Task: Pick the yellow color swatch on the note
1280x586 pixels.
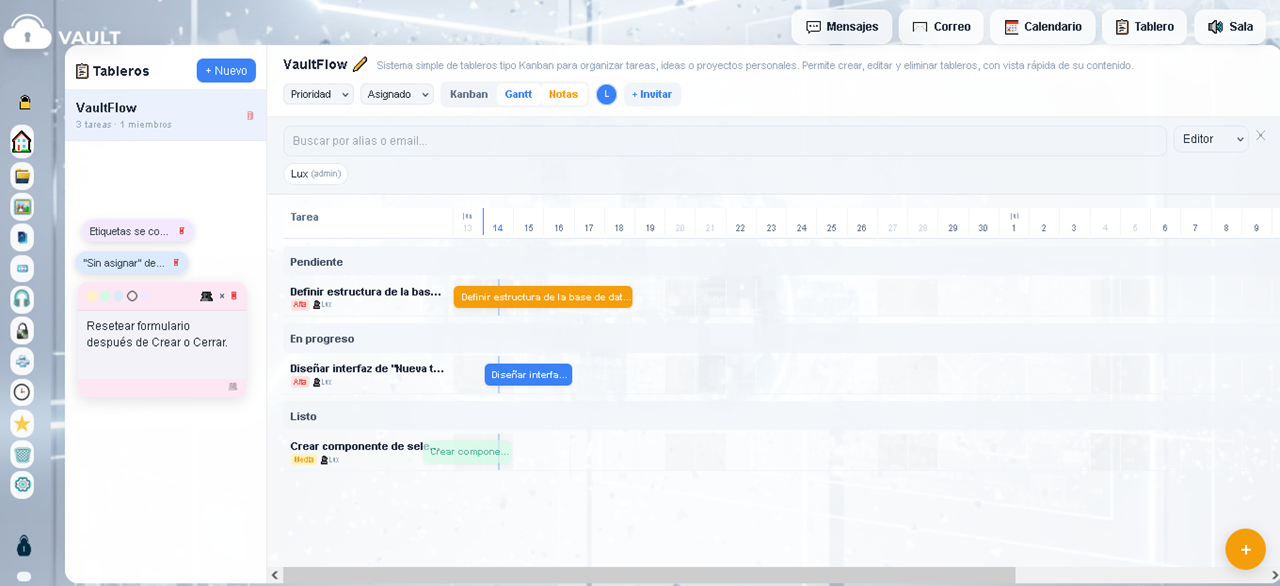Action: 92,296
